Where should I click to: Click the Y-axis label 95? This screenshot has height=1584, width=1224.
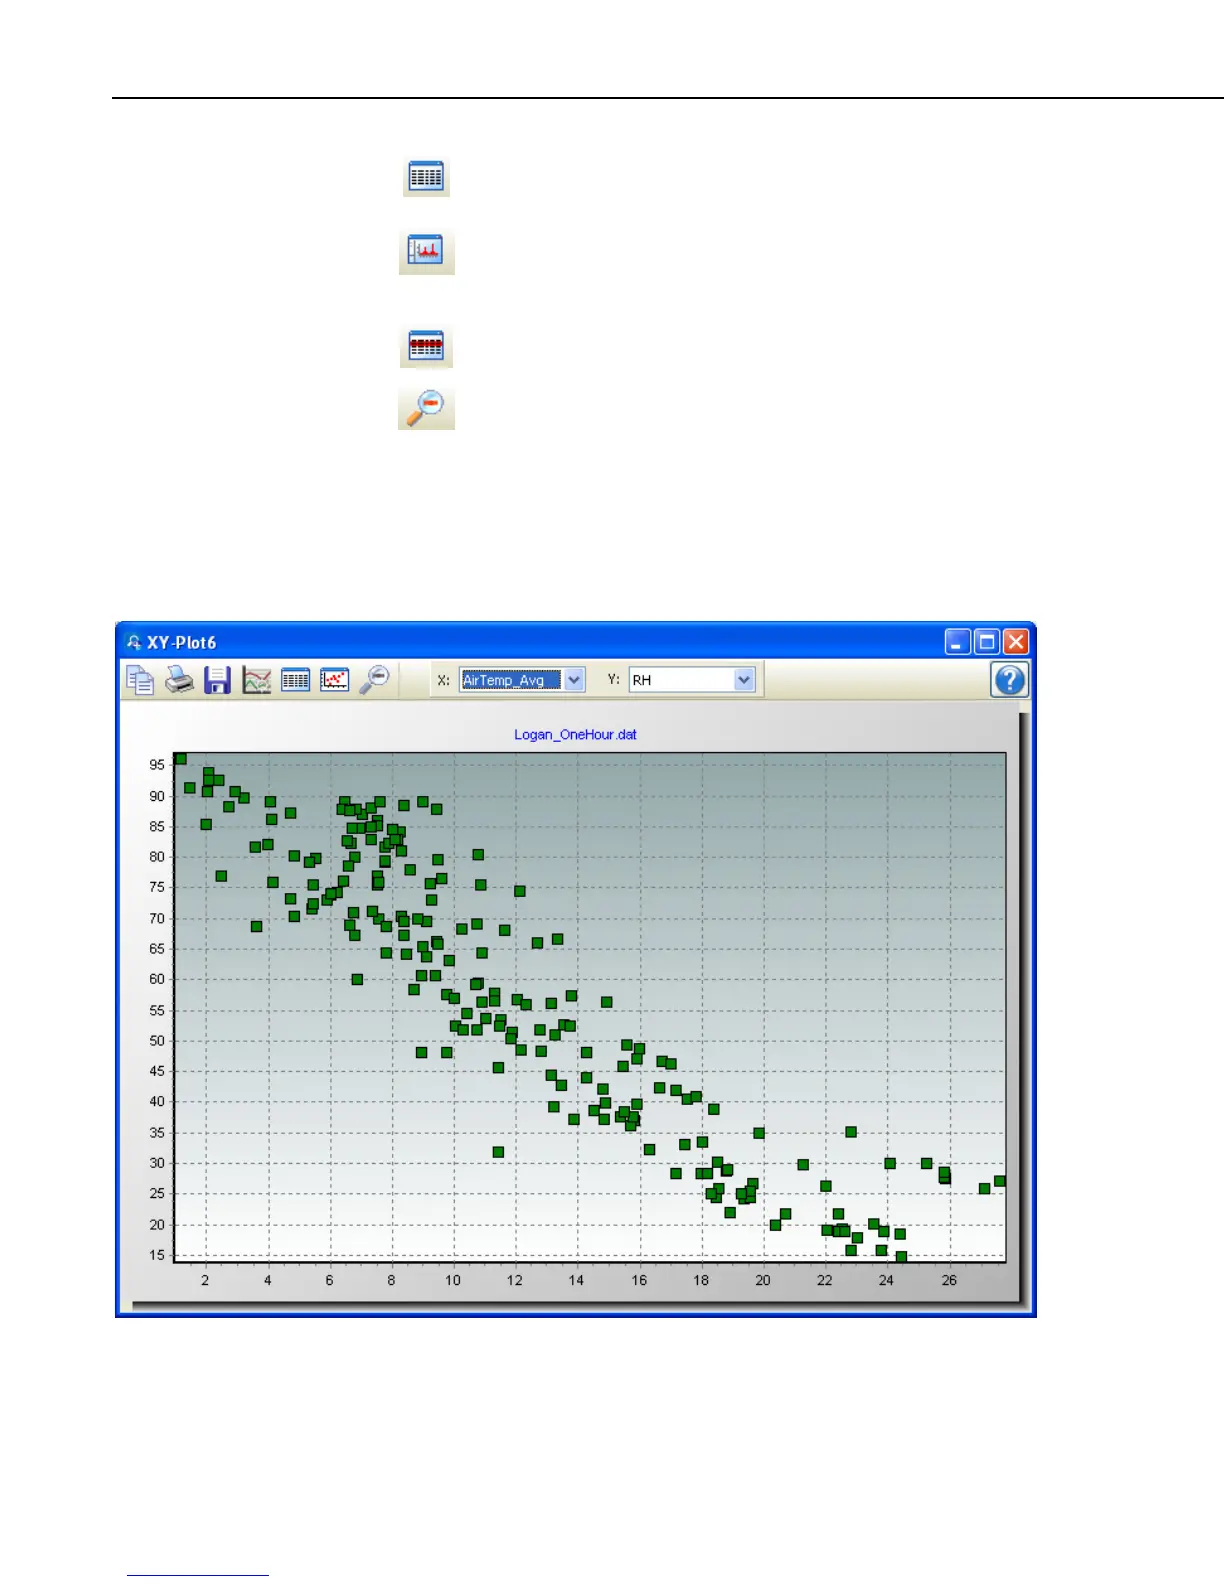coord(157,765)
